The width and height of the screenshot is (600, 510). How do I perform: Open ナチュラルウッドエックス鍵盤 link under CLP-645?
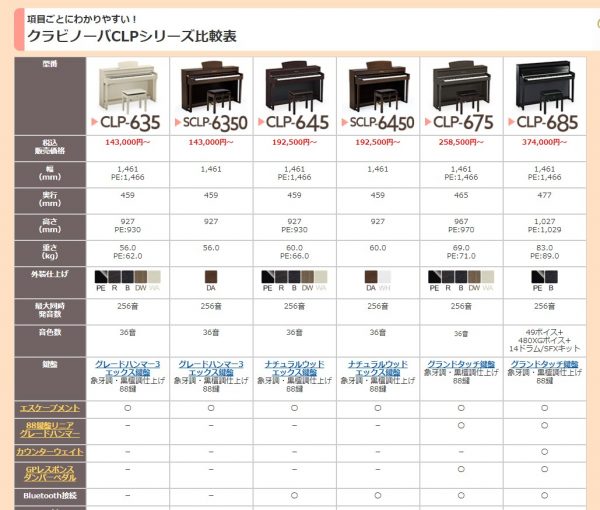pos(294,368)
